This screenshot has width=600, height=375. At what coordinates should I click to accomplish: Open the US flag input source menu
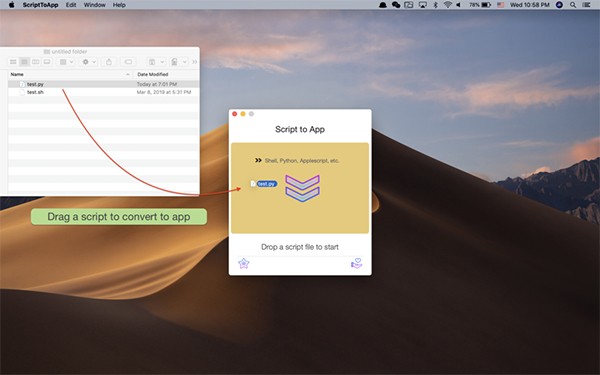501,5
